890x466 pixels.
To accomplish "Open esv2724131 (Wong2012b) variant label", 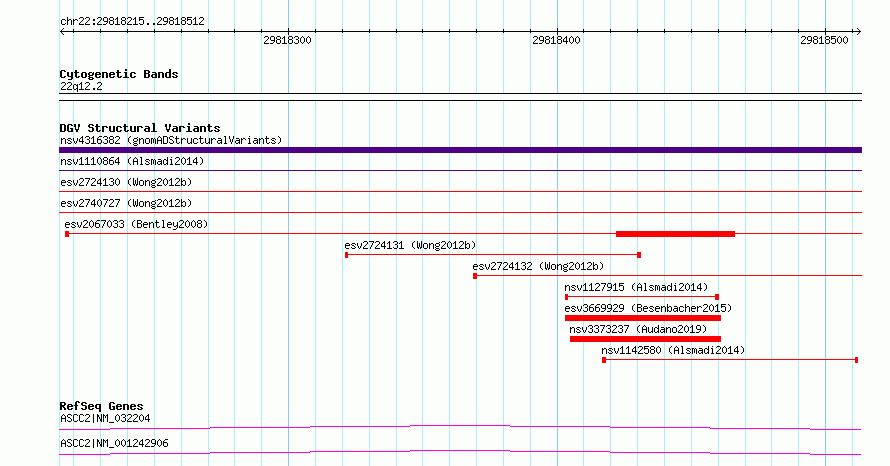I will click(410, 245).
